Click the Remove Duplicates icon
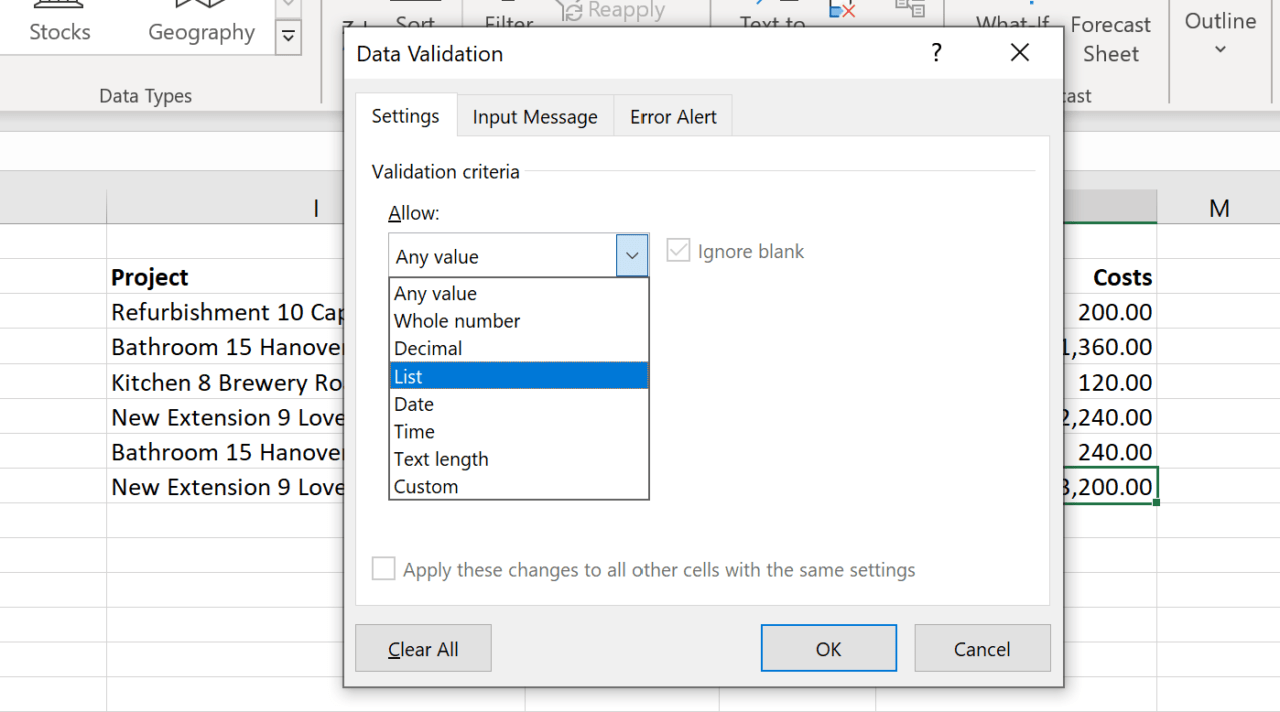Screen dimensions: 1280x712 (843, 10)
